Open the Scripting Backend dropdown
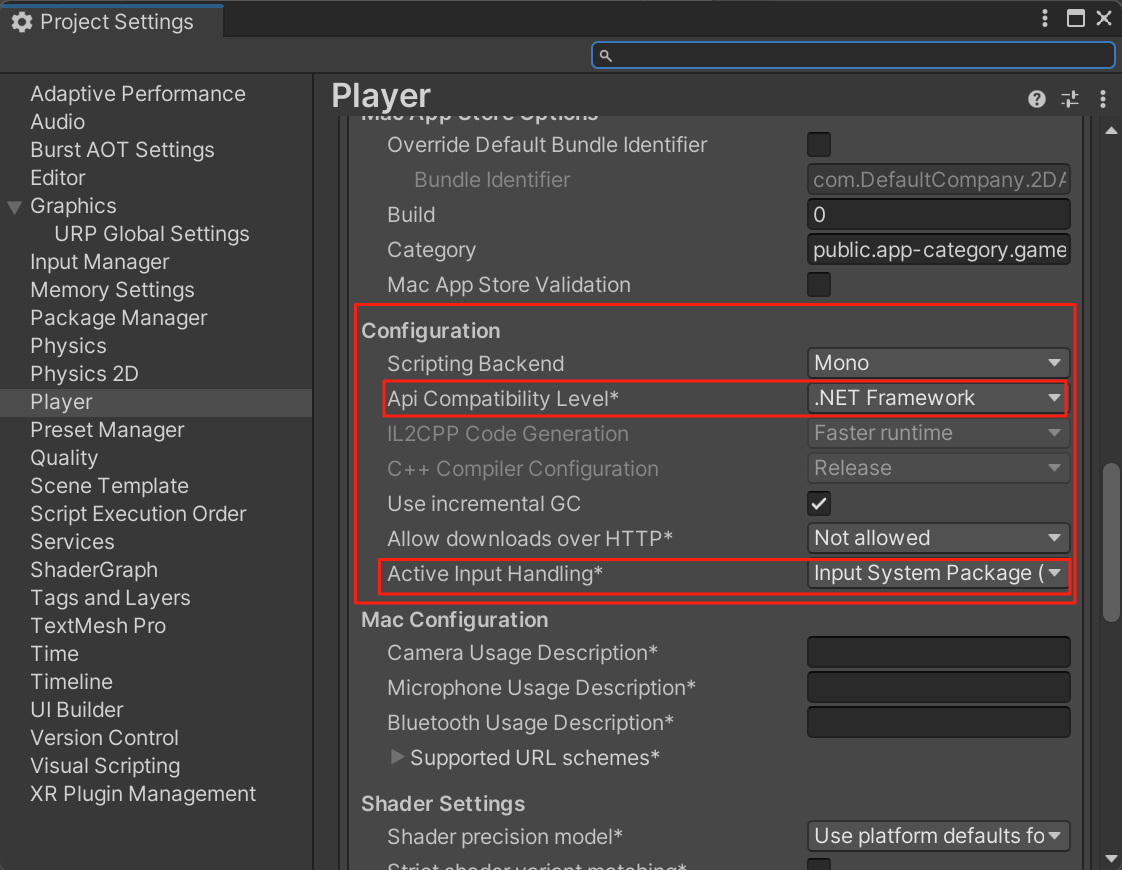 pyautogui.click(x=937, y=362)
